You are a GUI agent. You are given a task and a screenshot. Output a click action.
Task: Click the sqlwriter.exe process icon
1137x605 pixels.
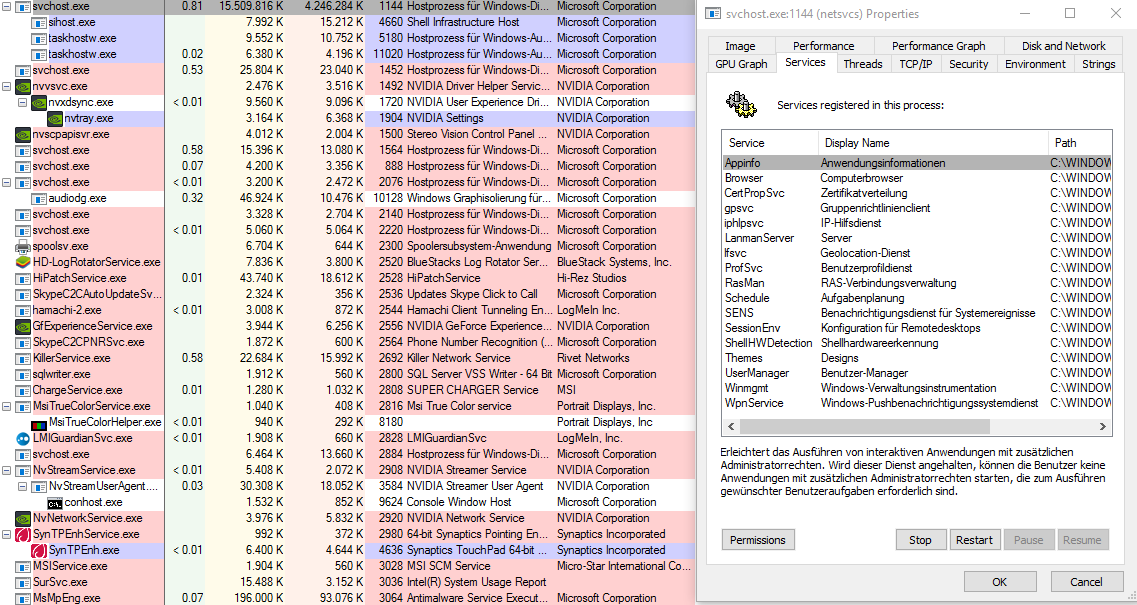click(x=22, y=374)
